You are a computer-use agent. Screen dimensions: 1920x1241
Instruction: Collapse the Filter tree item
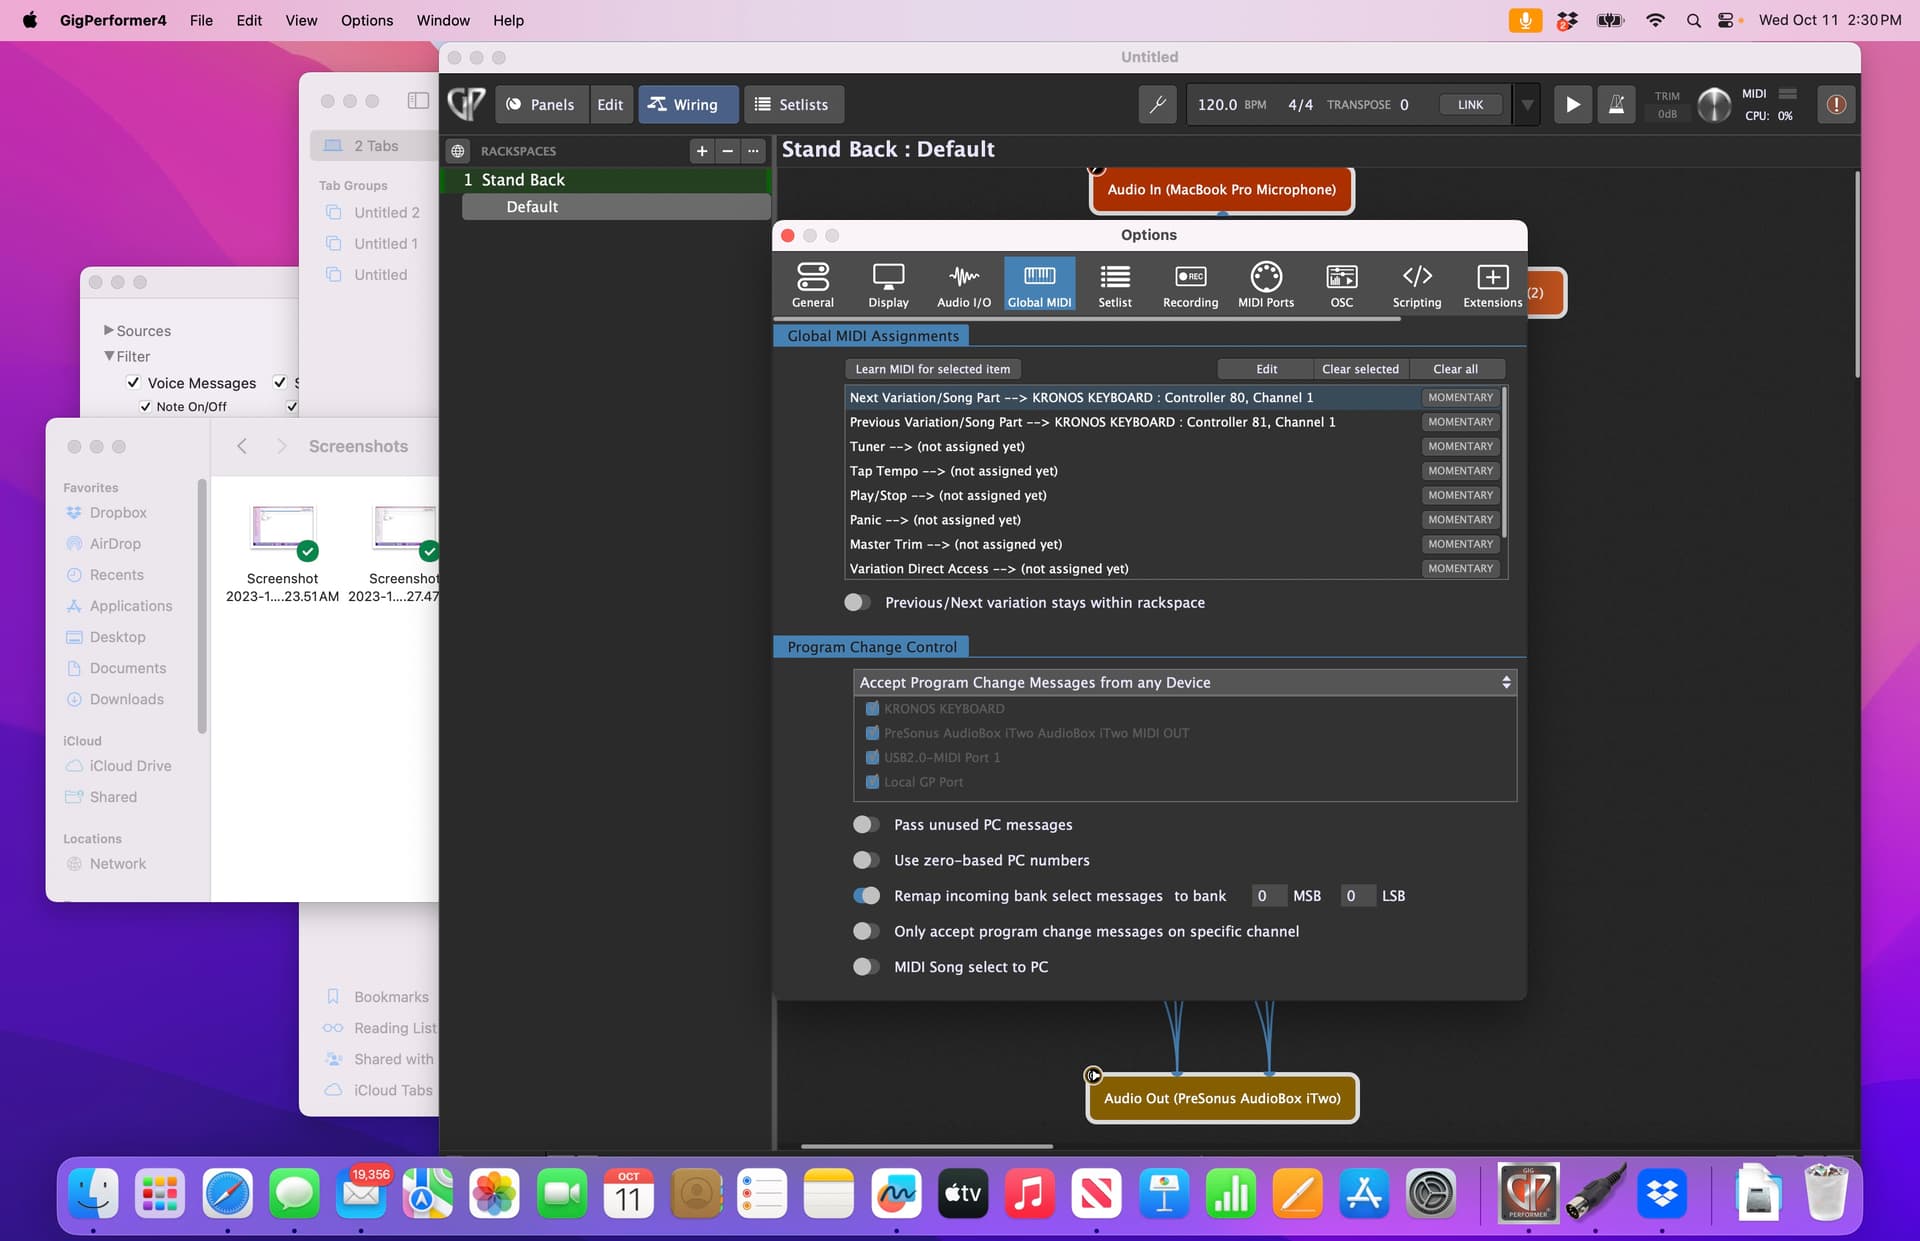click(108, 356)
